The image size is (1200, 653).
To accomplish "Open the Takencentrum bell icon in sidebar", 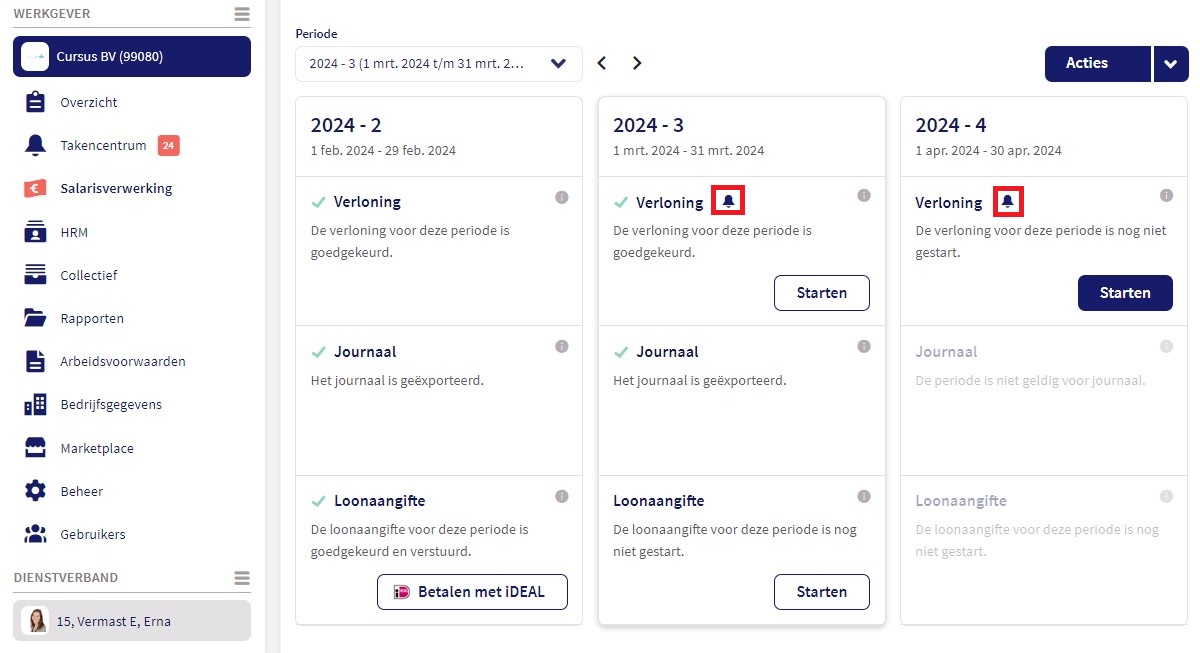I will pyautogui.click(x=33, y=144).
